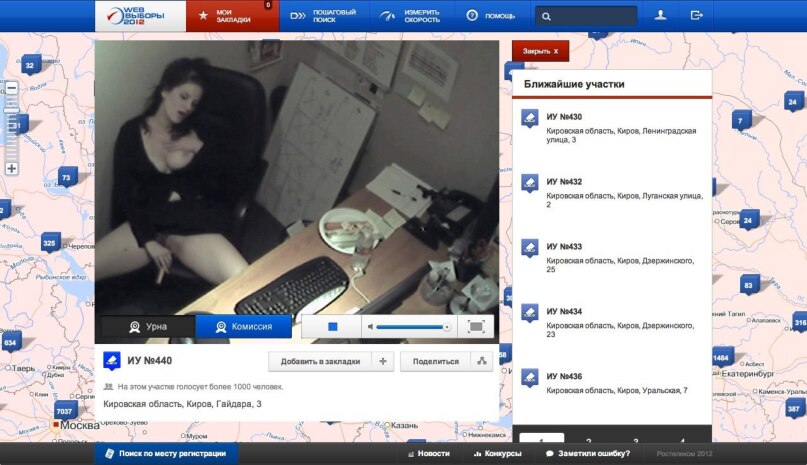Zoom in the map with plus button
Image resolution: width=807 pixels, height=465 pixels.
click(x=11, y=168)
